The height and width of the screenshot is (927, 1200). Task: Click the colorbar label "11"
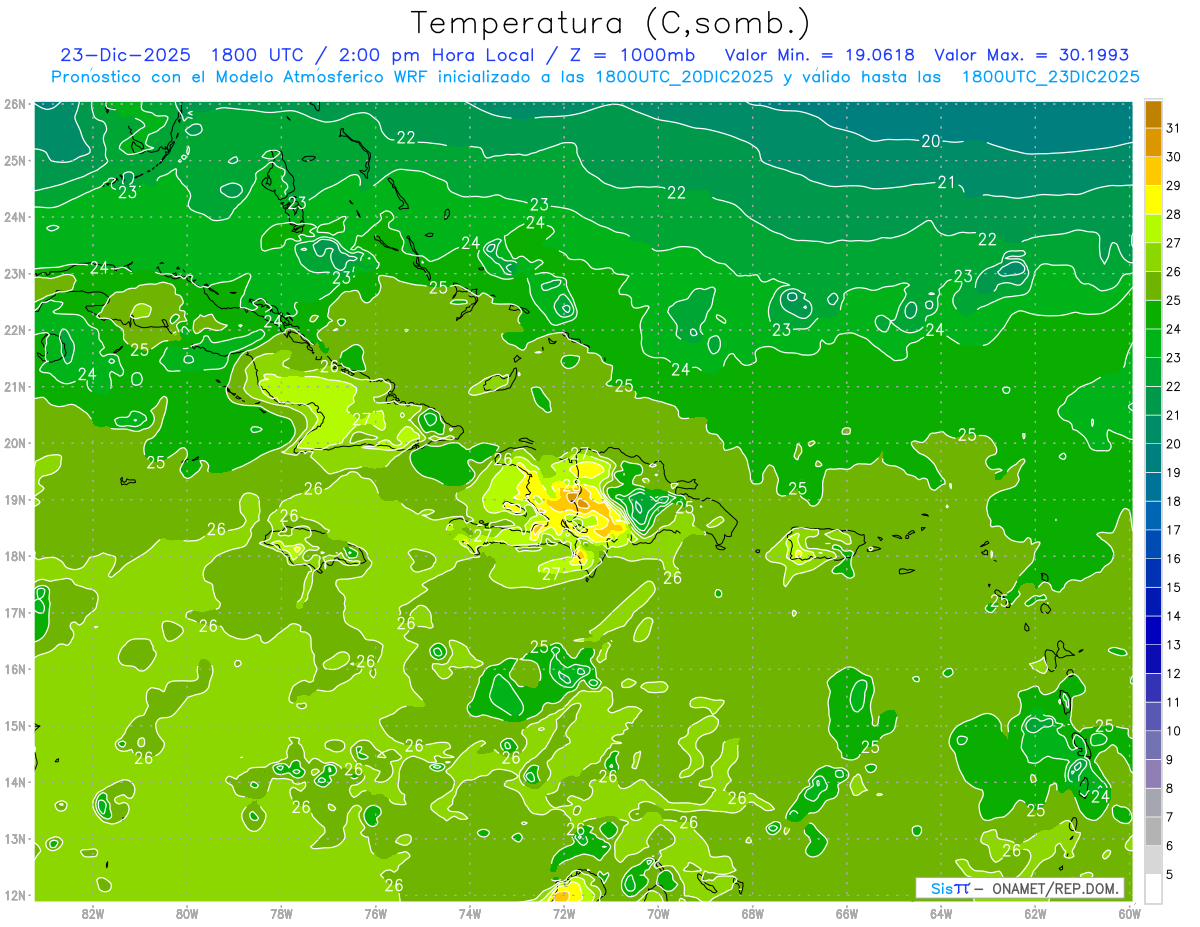(1174, 702)
